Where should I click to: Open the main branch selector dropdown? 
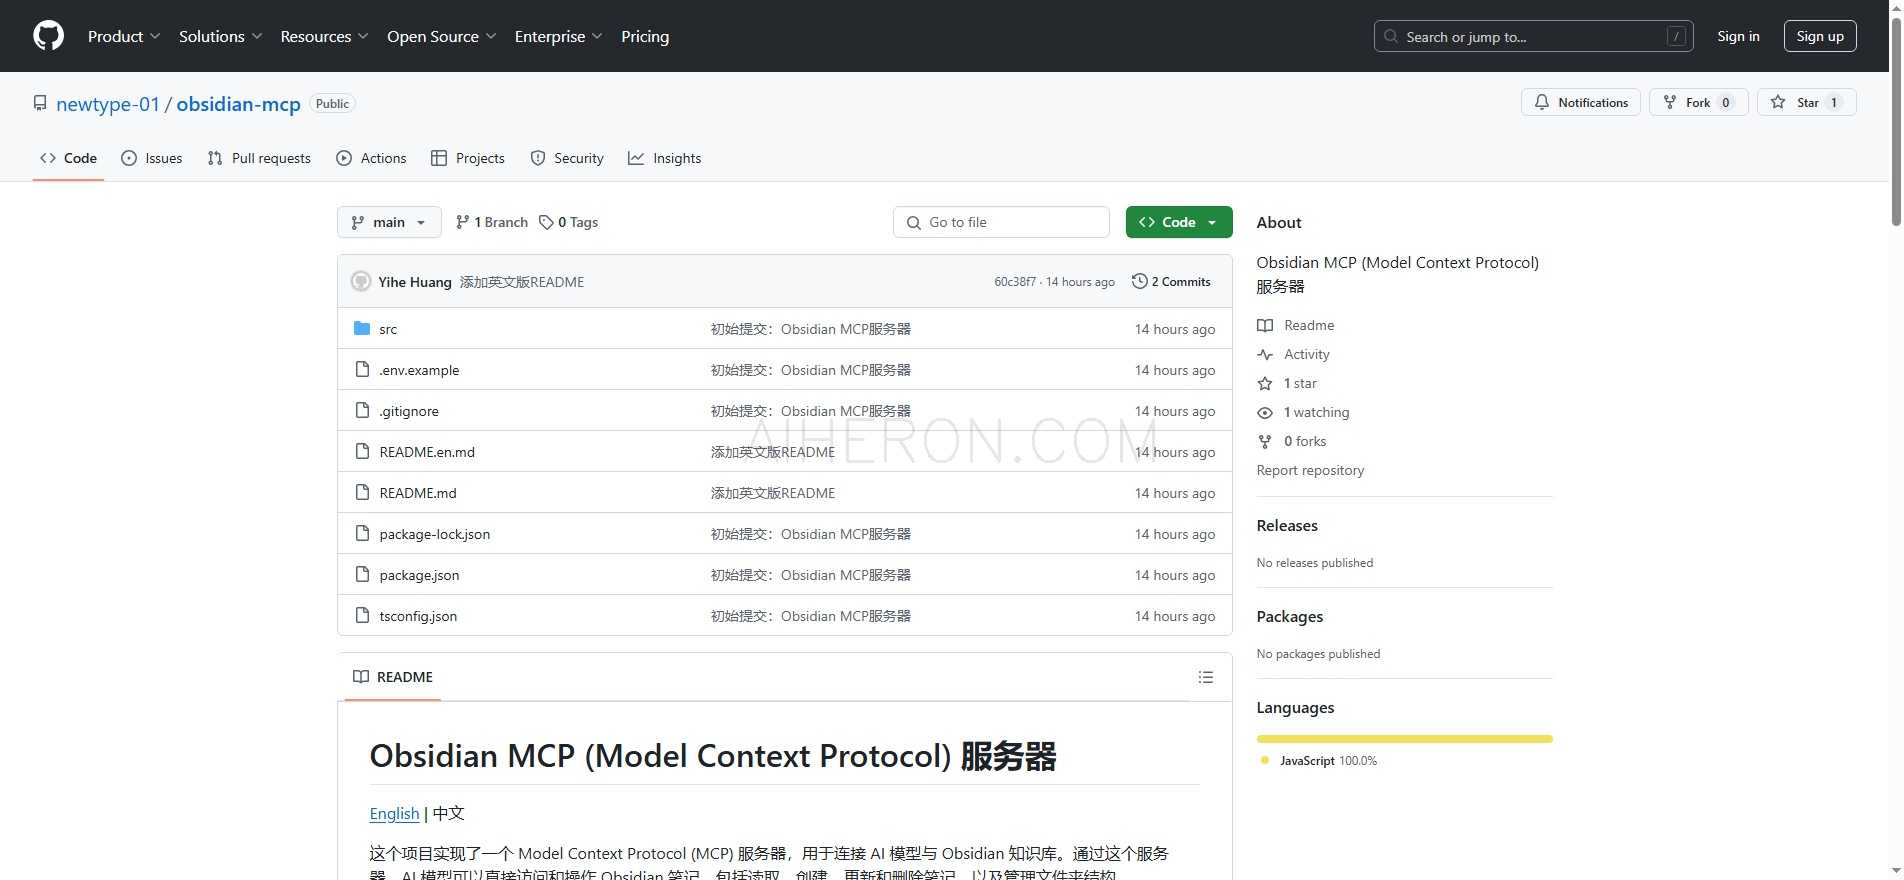pyautogui.click(x=389, y=222)
